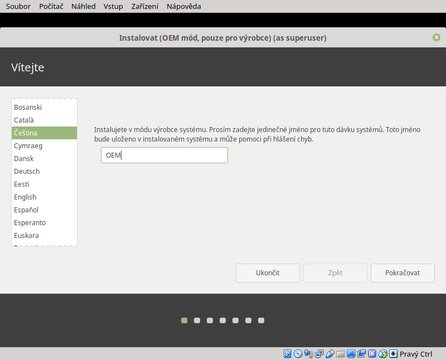Select Dansk in the language list
This screenshot has height=360, width=446.
pos(44,158)
